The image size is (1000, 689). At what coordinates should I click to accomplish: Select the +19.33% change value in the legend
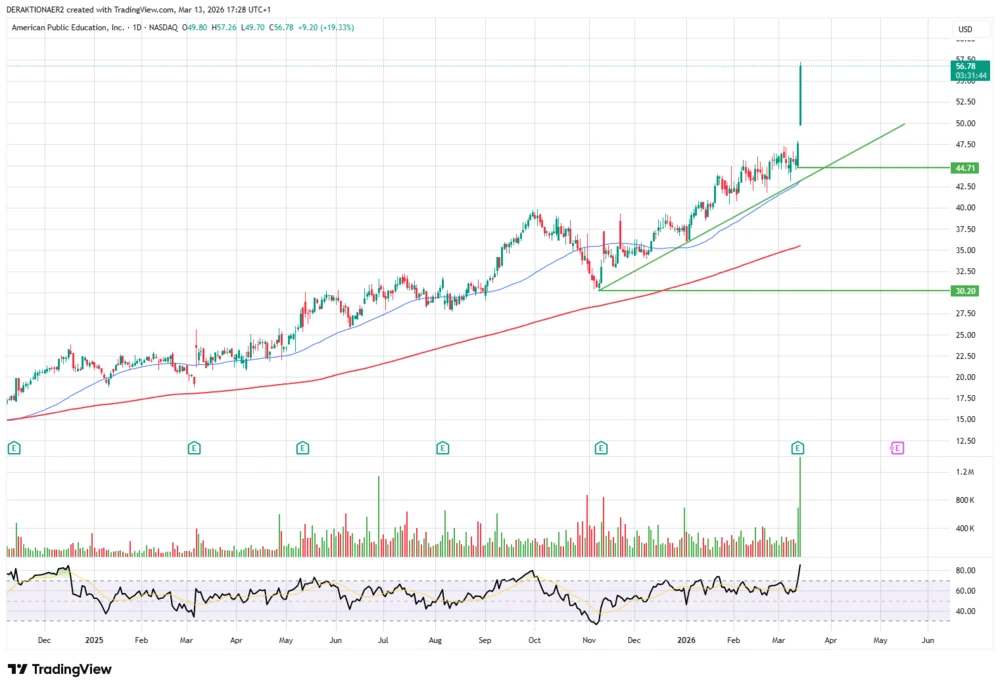(339, 29)
